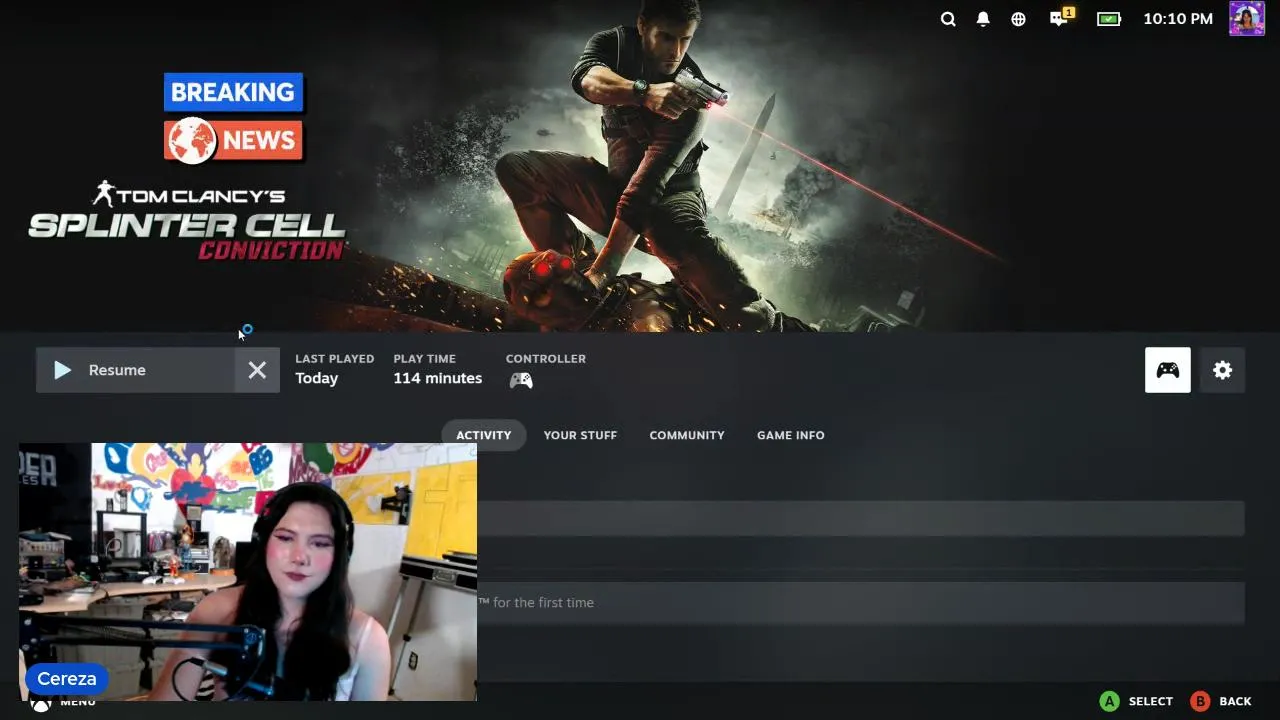
Task: Check the battery status icon
Action: pos(1109,19)
